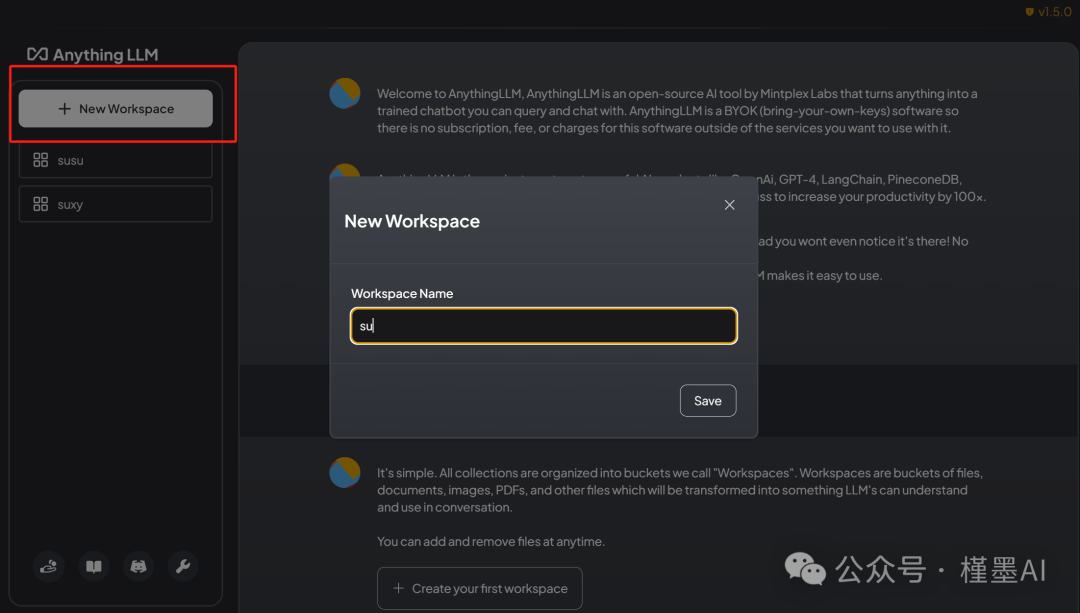The height and width of the screenshot is (613, 1080).
Task: Click the avatar beside the welcome message
Action: (344, 94)
